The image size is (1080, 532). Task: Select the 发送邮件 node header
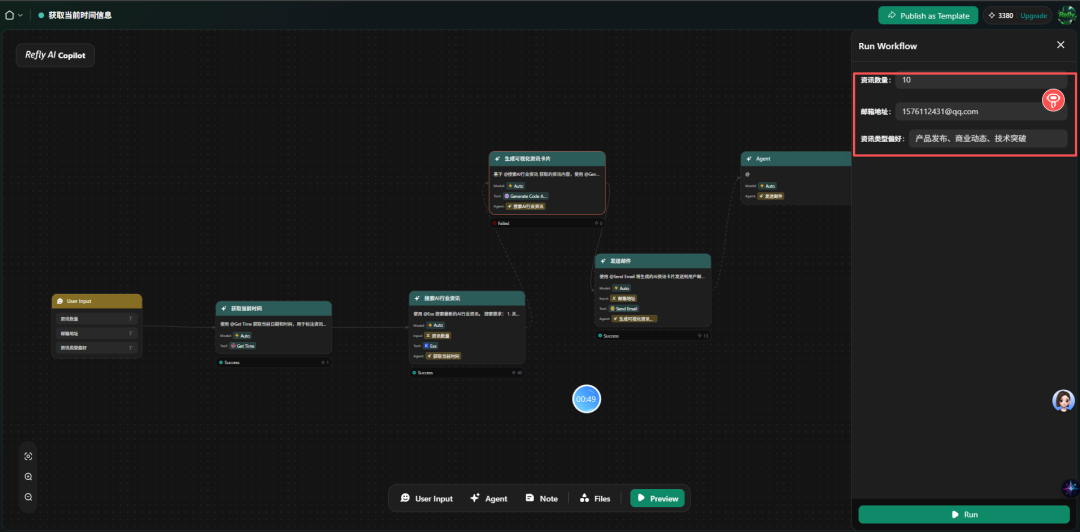point(652,261)
